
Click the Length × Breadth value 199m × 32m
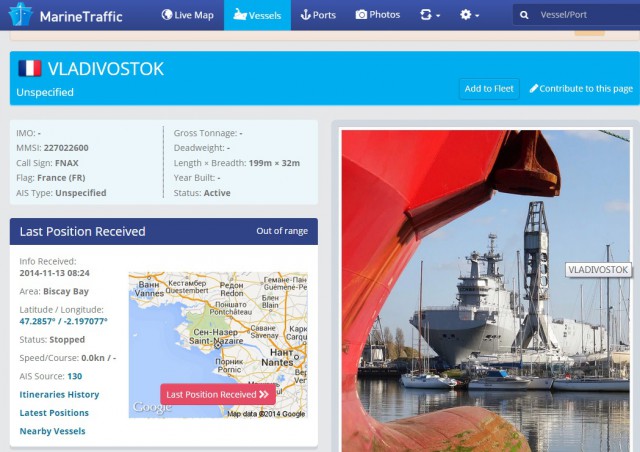pyautogui.click(x=274, y=163)
